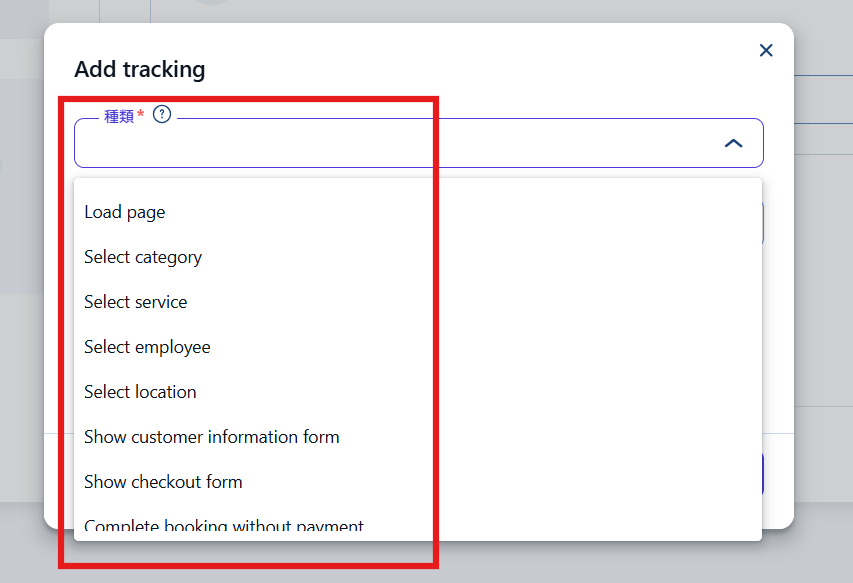This screenshot has width=853, height=583.
Task: Click the blue button edge behind the dropdown list
Action: (764, 474)
